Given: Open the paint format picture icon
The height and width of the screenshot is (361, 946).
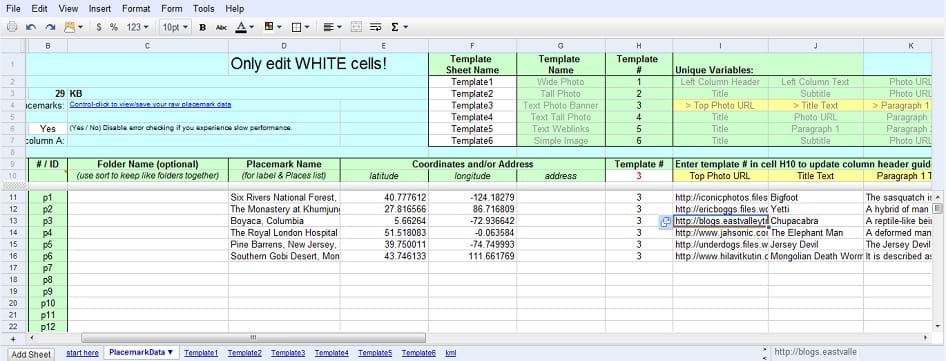Looking at the screenshot, I should point(72,27).
